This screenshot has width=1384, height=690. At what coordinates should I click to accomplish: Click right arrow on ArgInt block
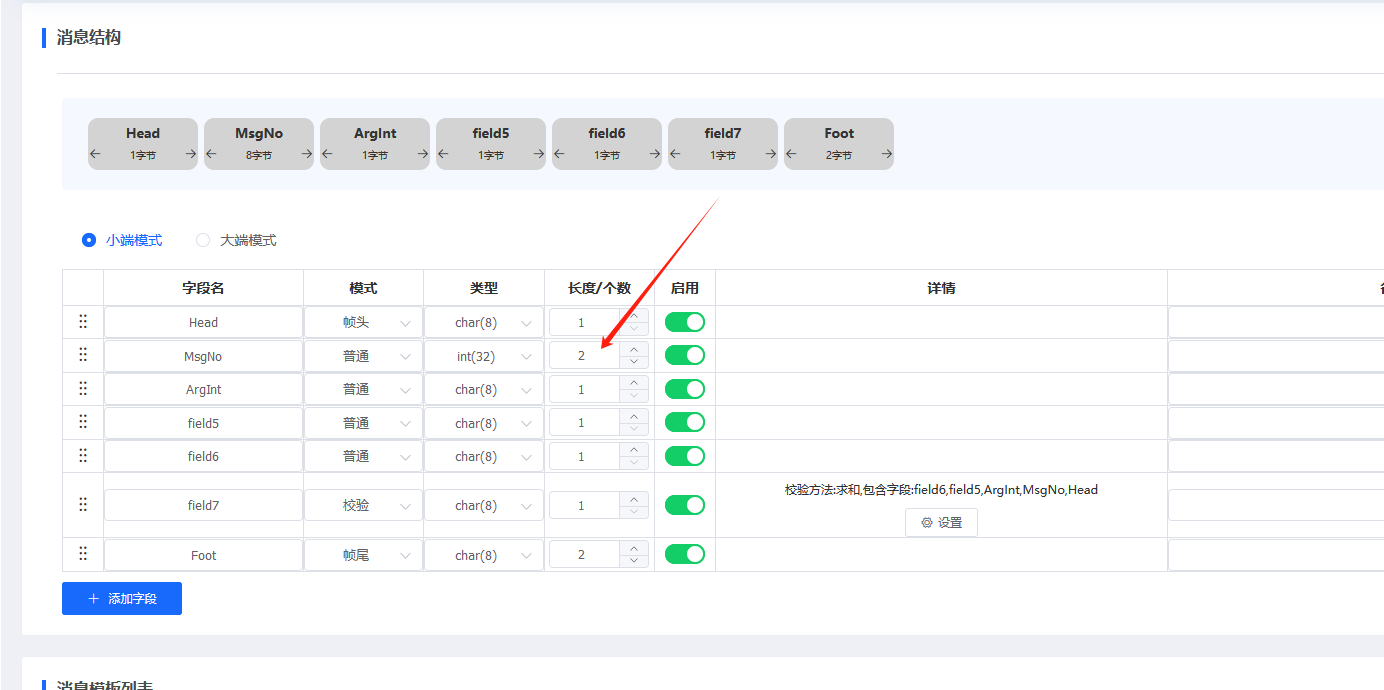tap(423, 154)
